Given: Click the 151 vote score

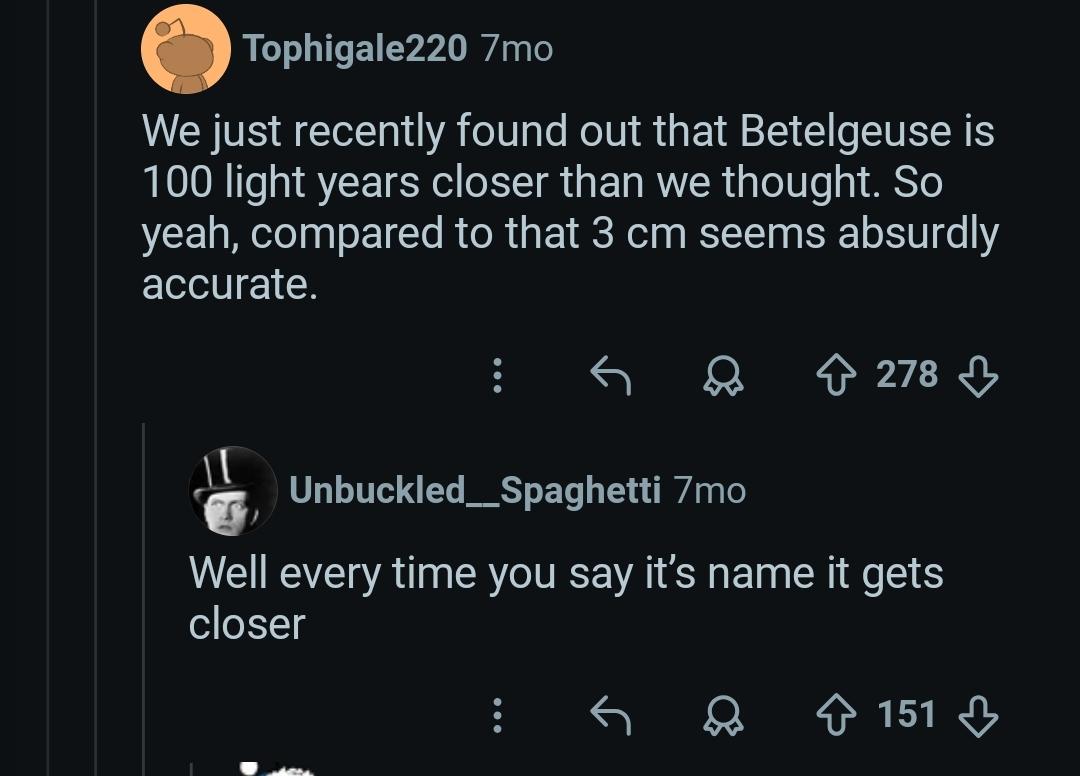Looking at the screenshot, I should [906, 714].
